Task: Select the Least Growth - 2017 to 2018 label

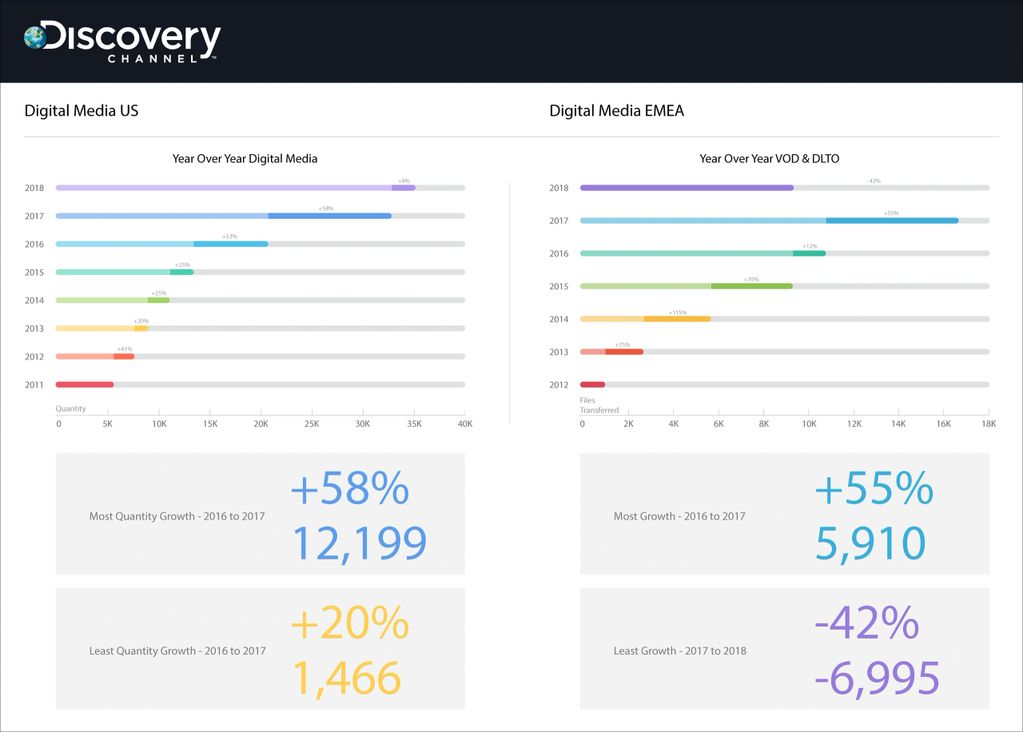Action: point(680,650)
